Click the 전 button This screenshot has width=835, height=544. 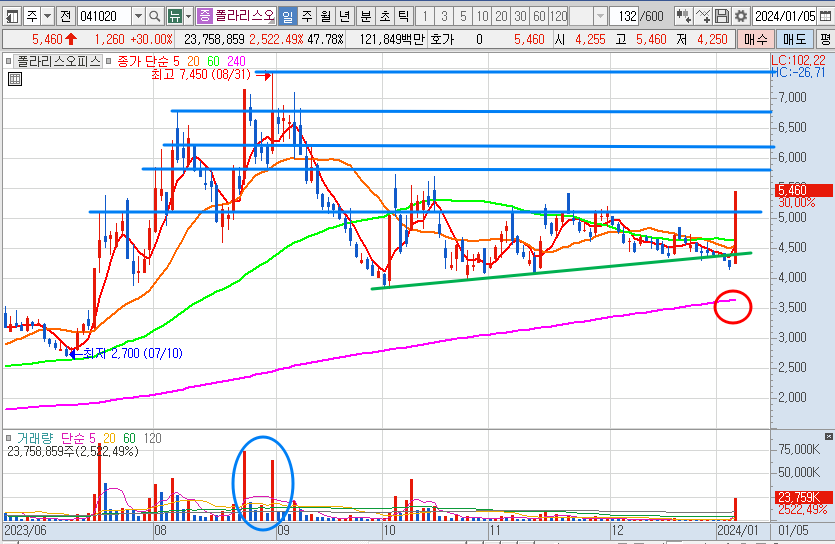click(66, 16)
